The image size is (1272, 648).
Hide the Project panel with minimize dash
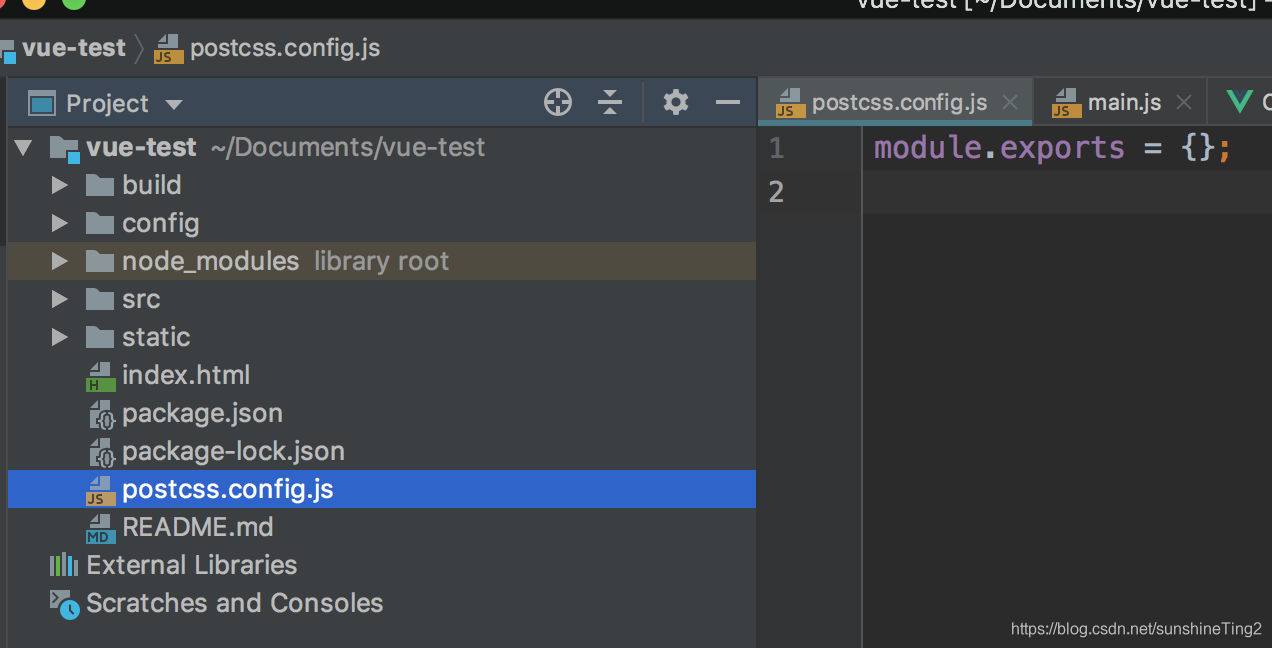728,102
